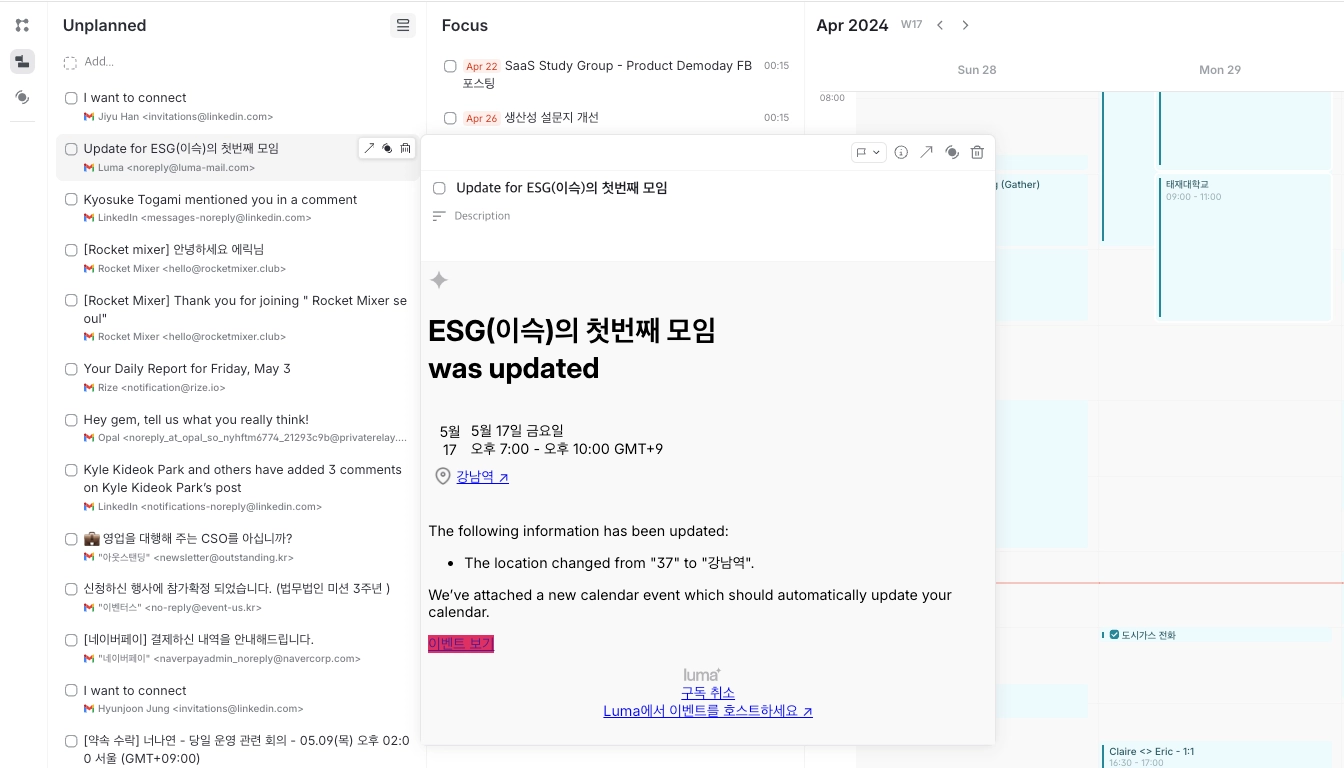Image resolution: width=1344 pixels, height=768 pixels.
Task: Click the Focus column heading
Action: [465, 25]
